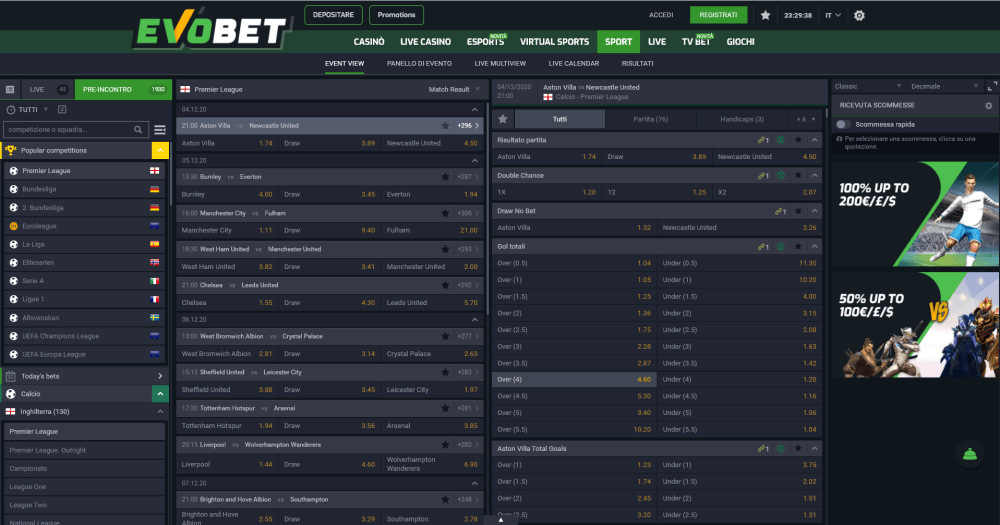Open the IT language dropdown
This screenshot has height=525, width=1000.
833,15
